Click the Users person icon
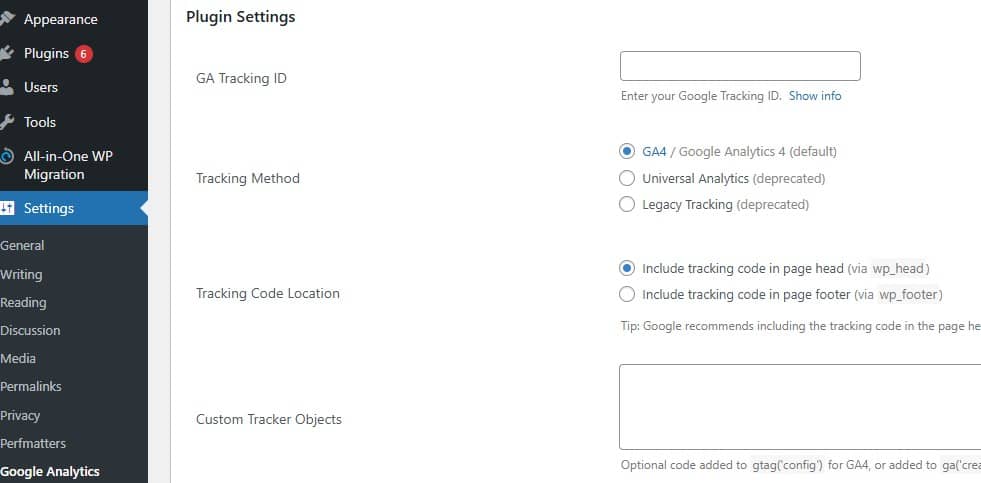The height and width of the screenshot is (483, 981). 7,87
